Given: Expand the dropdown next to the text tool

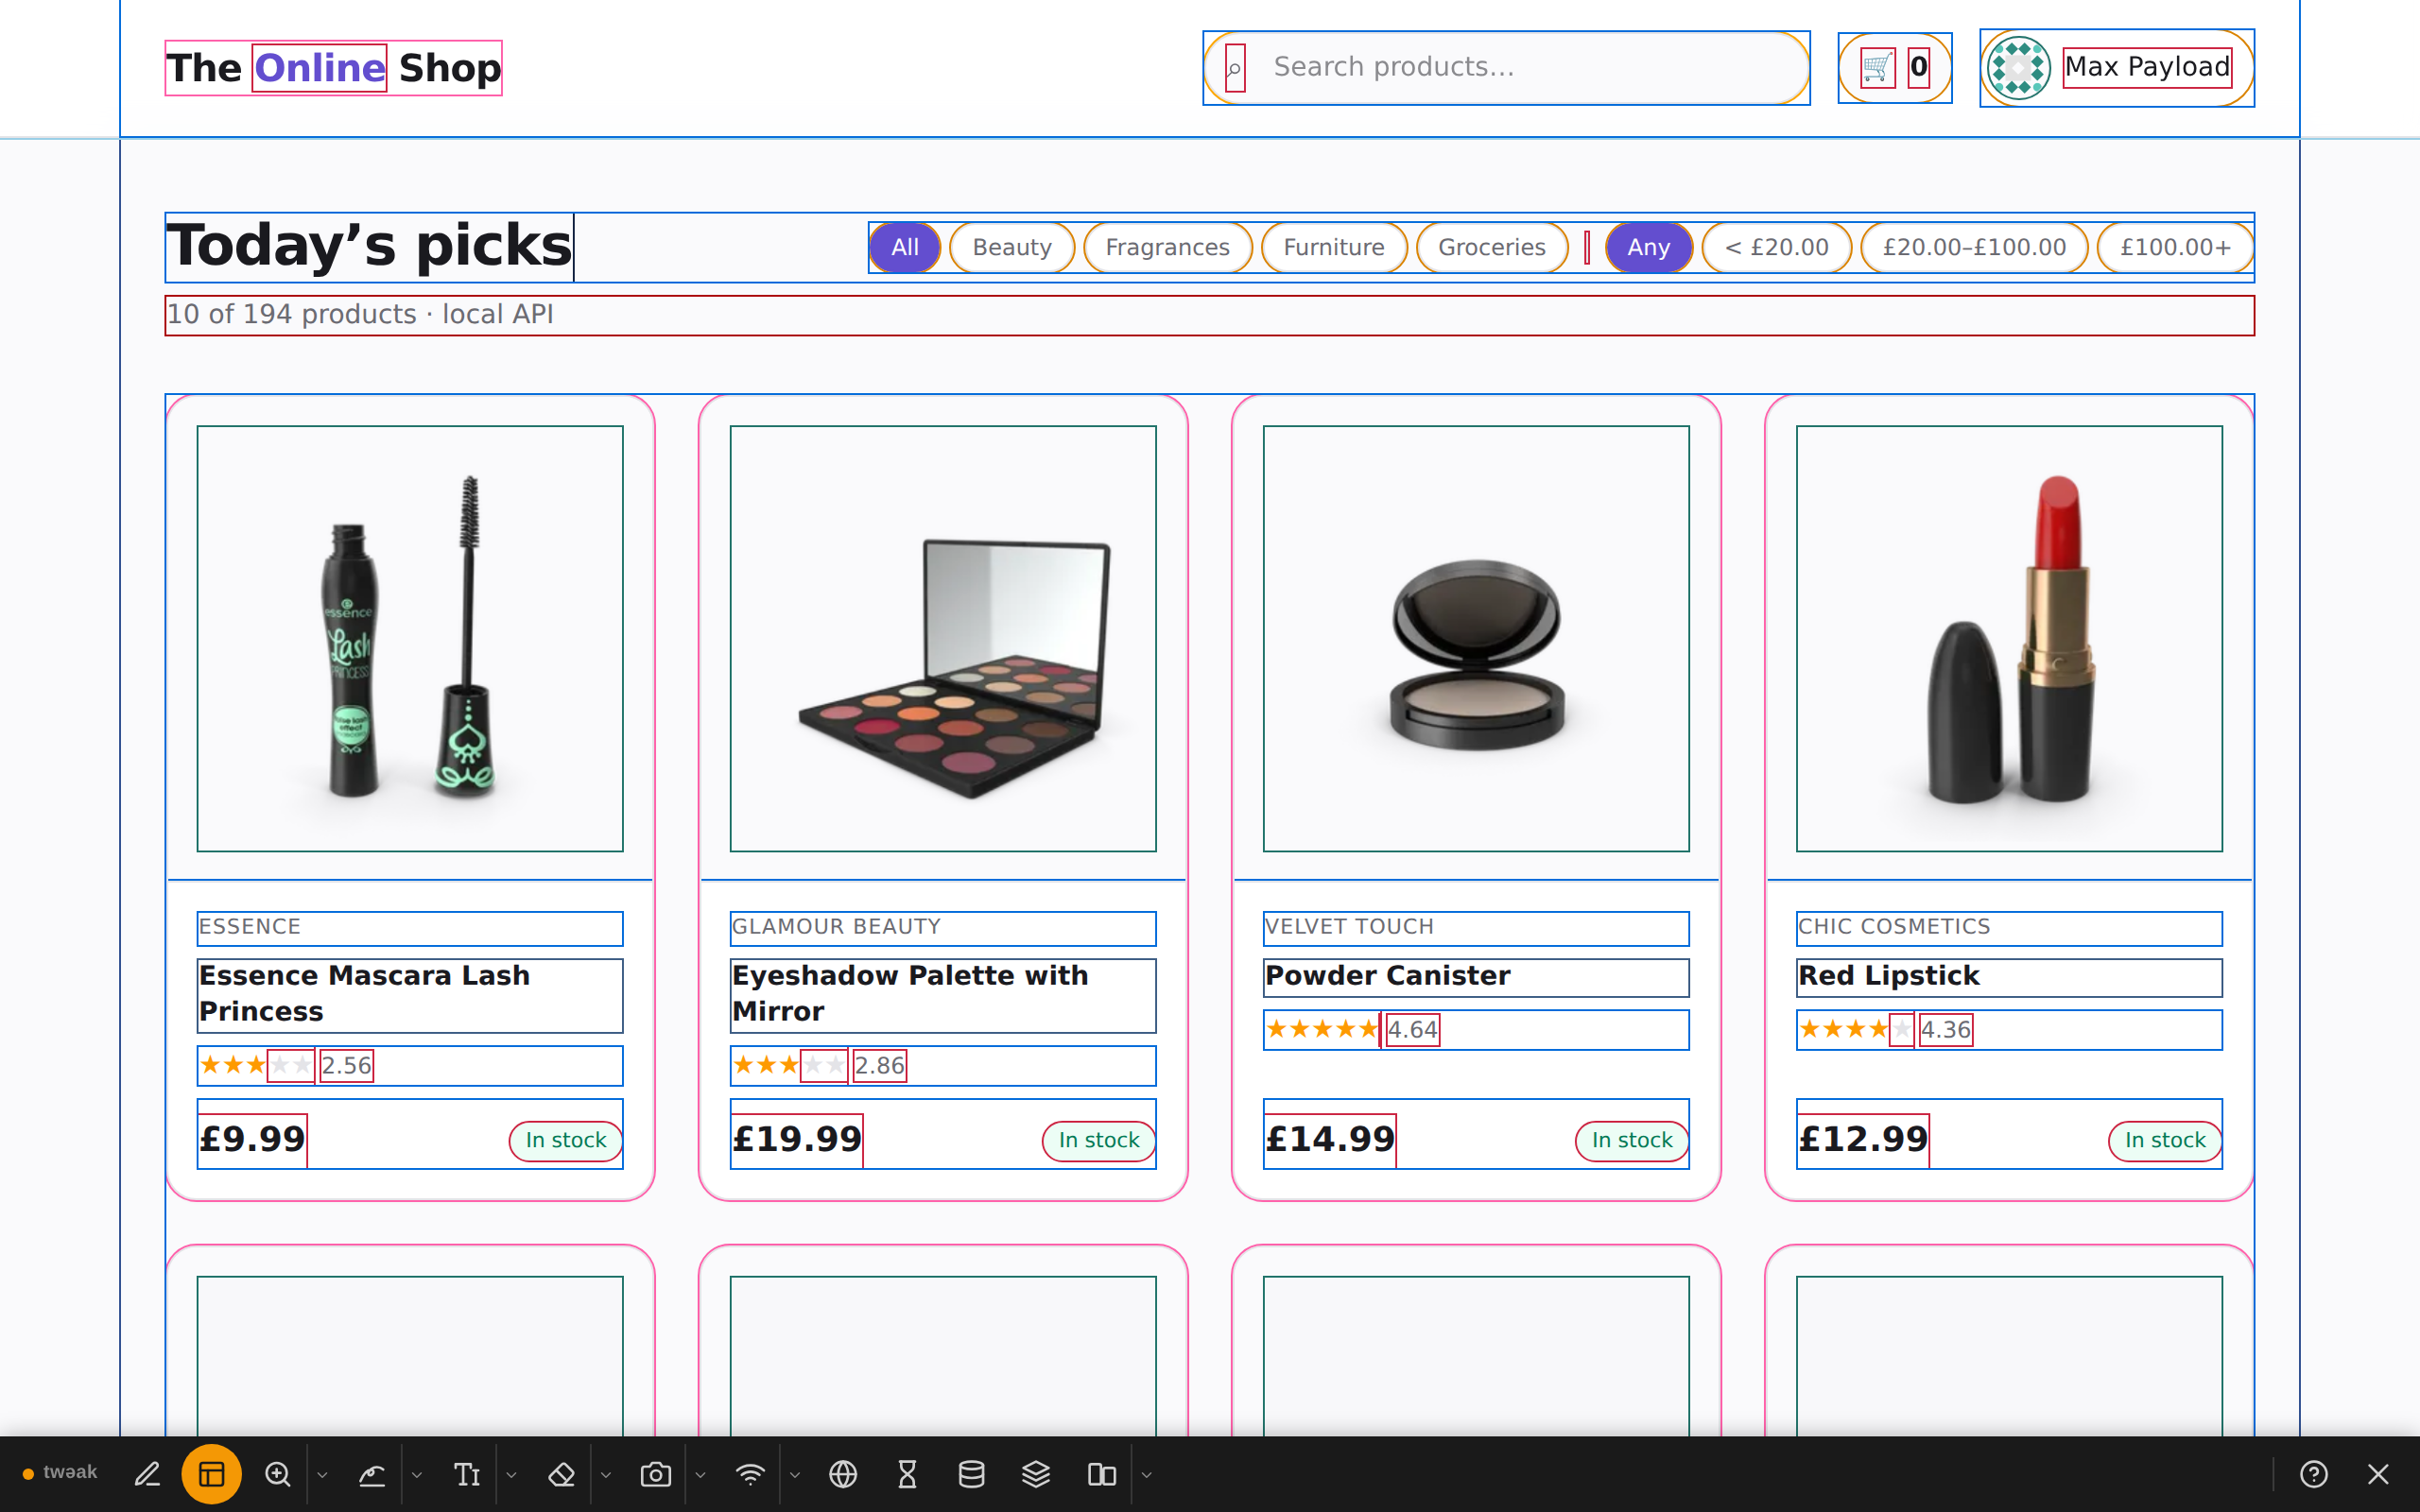Looking at the screenshot, I should 511,1474.
